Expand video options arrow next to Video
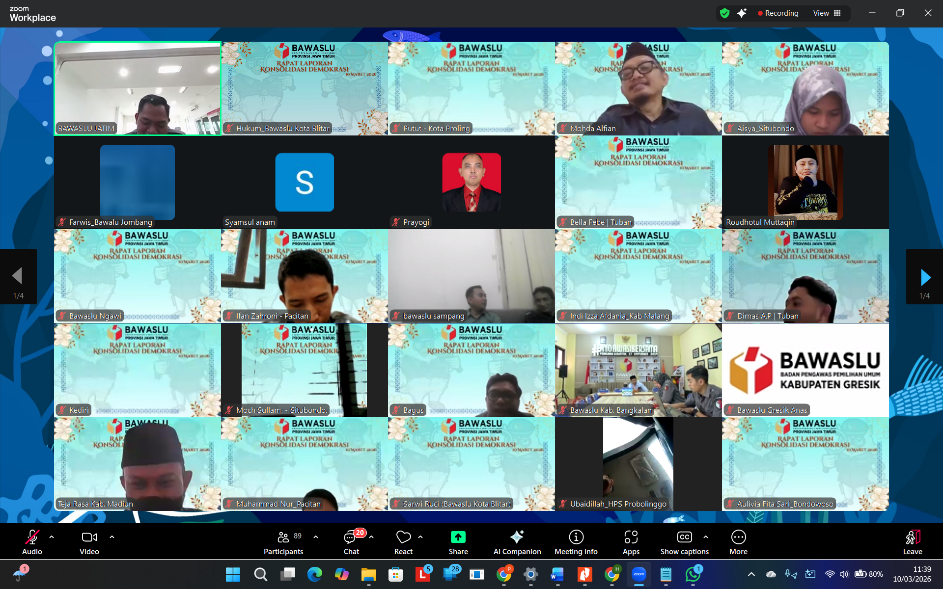This screenshot has height=589, width=943. click(x=112, y=537)
